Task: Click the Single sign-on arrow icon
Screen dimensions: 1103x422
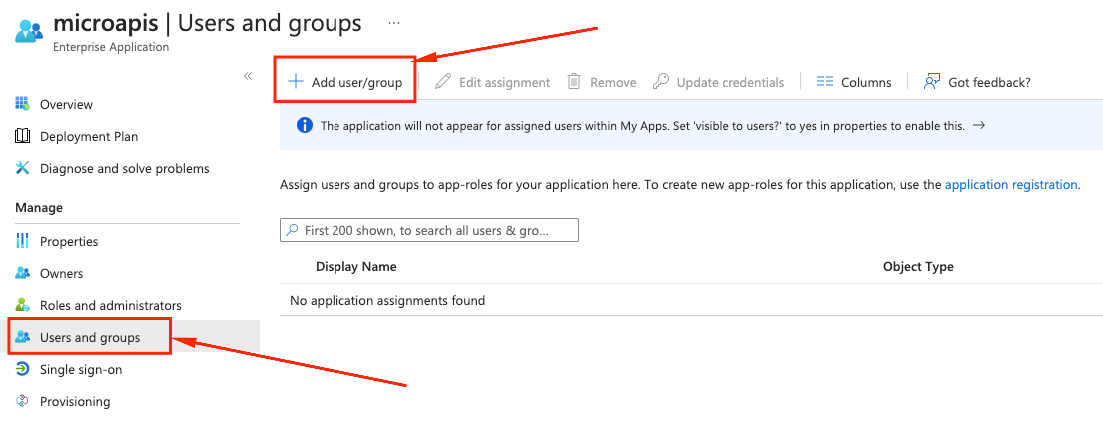Action: click(x=23, y=369)
